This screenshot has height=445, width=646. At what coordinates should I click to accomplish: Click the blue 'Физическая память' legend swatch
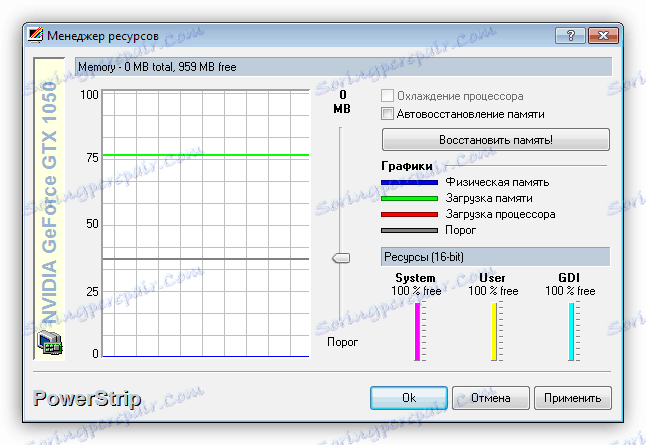409,183
